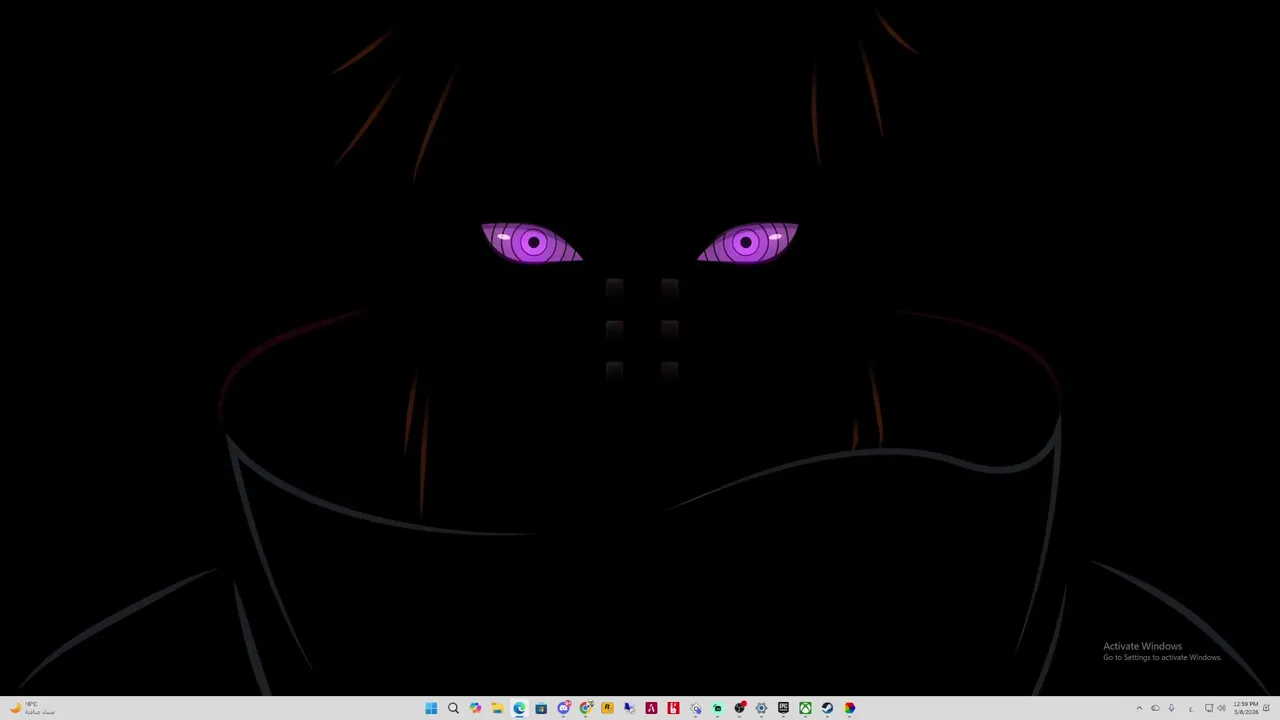The width and height of the screenshot is (1280, 720).
Task: Open network status in system tray
Action: coord(1209,708)
